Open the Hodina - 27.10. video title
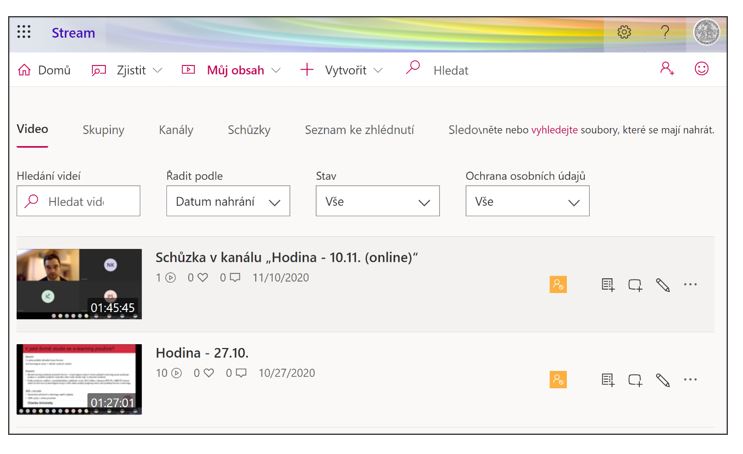The image size is (743, 454). 202,353
